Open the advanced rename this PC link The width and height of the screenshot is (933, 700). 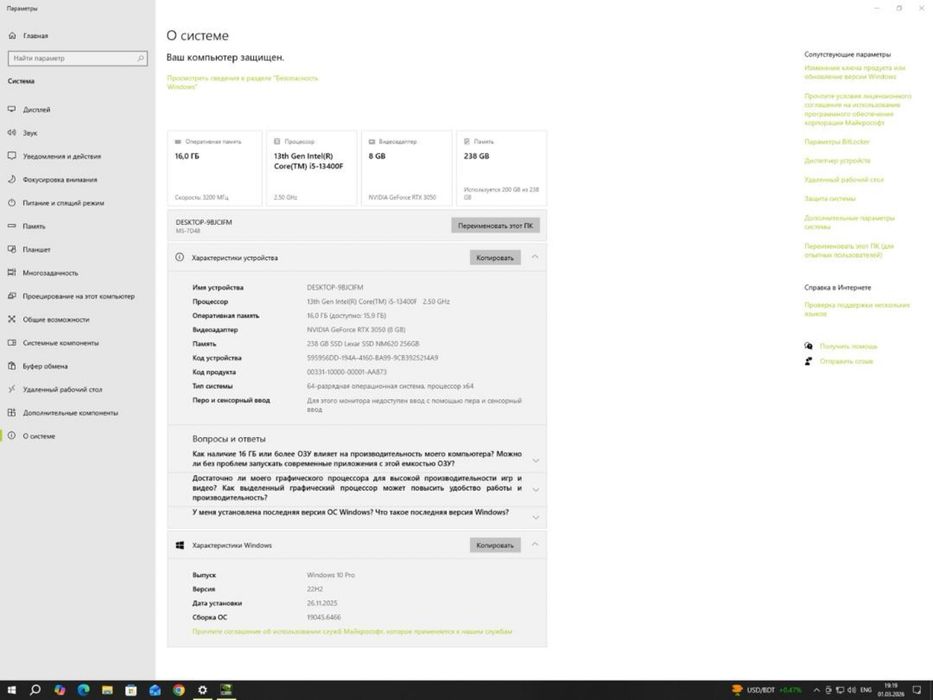[849, 250]
